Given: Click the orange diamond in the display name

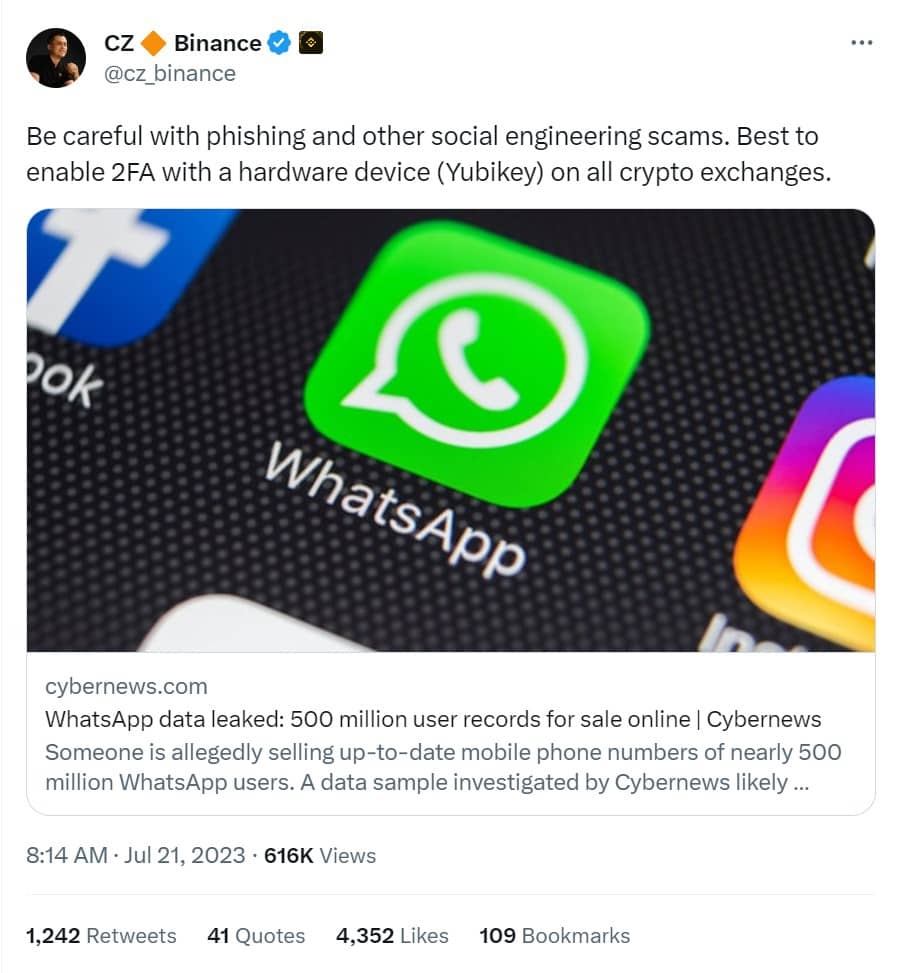Looking at the screenshot, I should (x=153, y=43).
